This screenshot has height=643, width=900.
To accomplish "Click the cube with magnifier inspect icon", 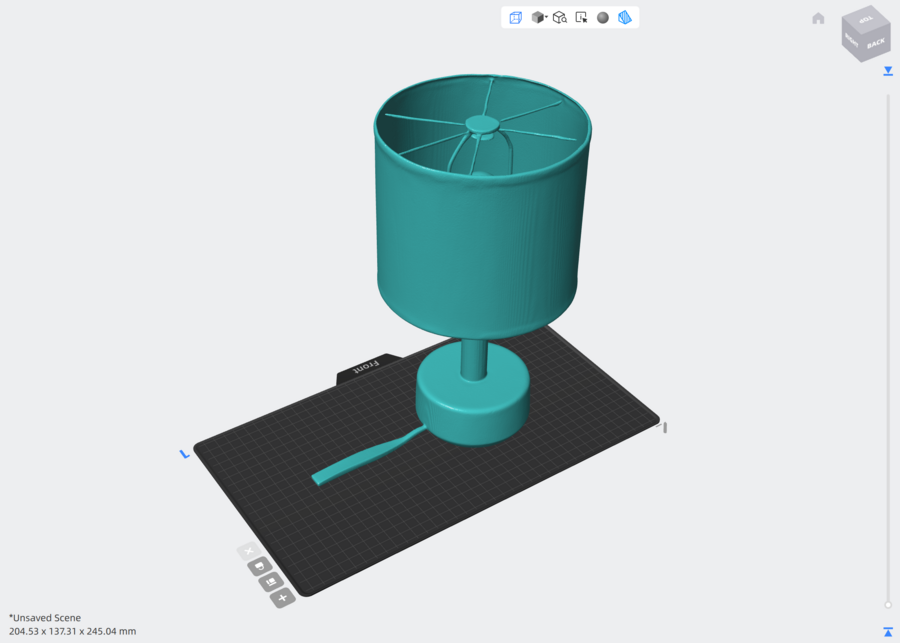I will (x=560, y=18).
